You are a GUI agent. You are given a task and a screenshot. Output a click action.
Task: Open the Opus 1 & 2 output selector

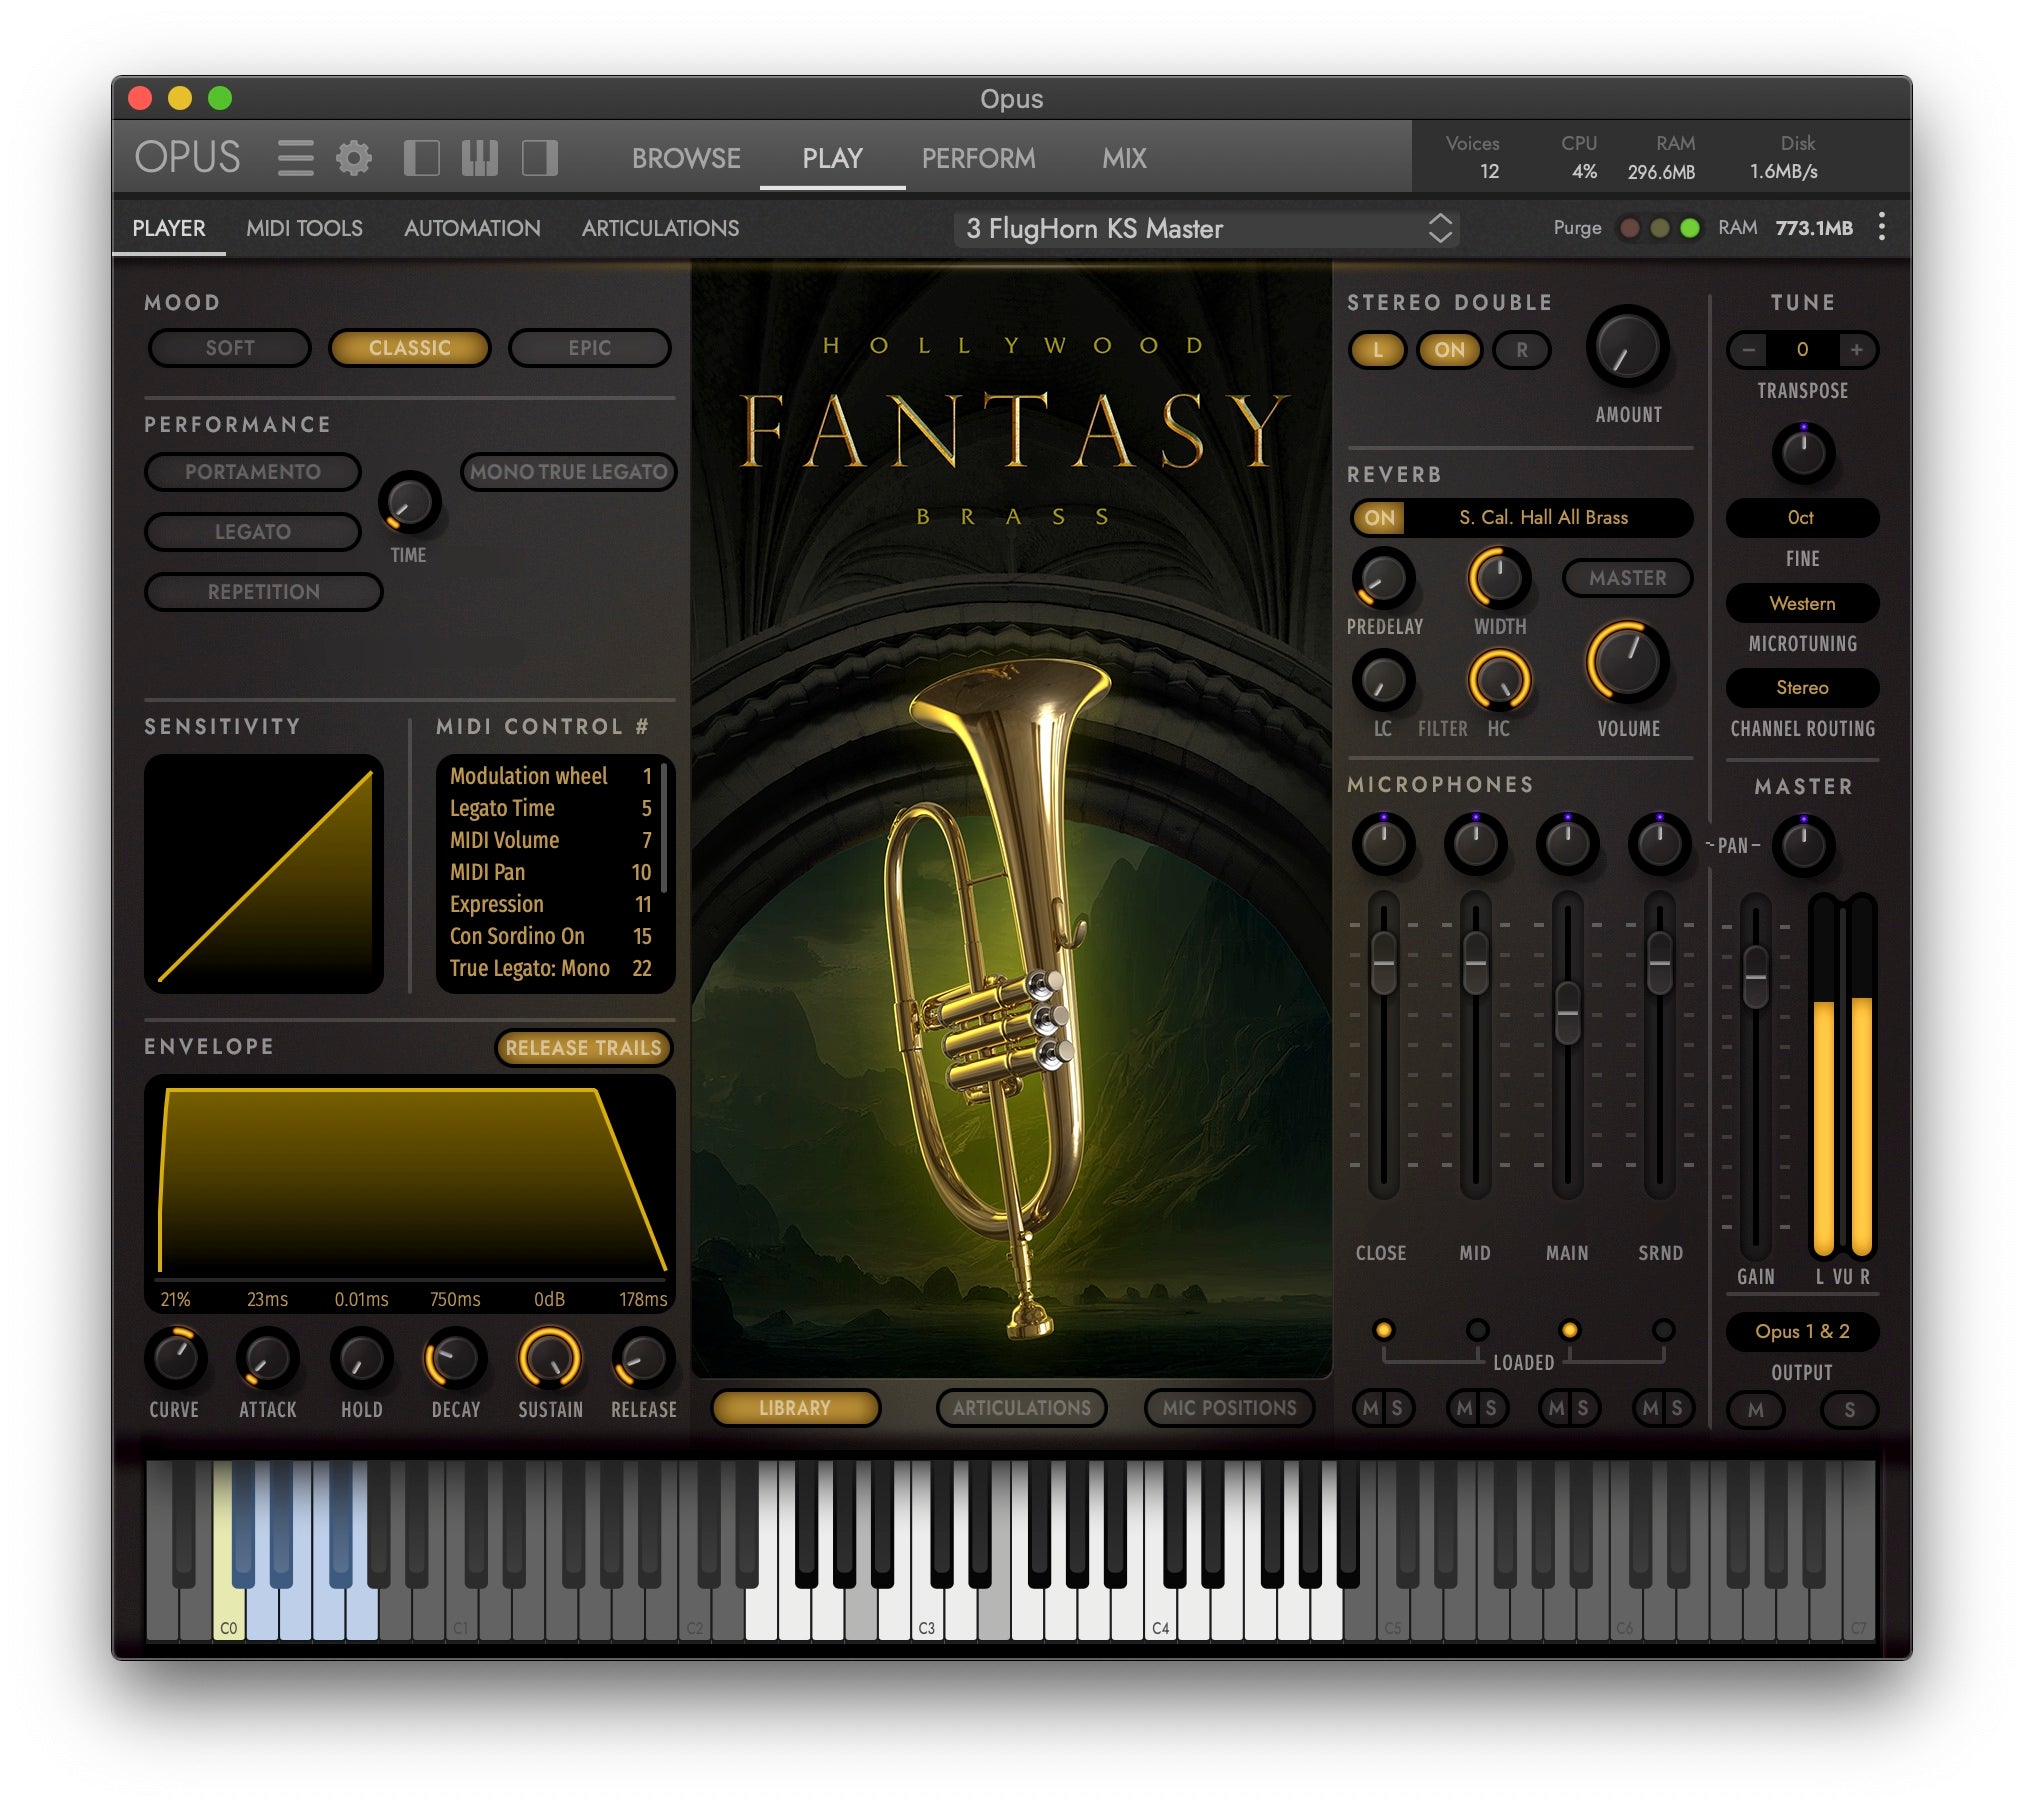point(1802,1332)
